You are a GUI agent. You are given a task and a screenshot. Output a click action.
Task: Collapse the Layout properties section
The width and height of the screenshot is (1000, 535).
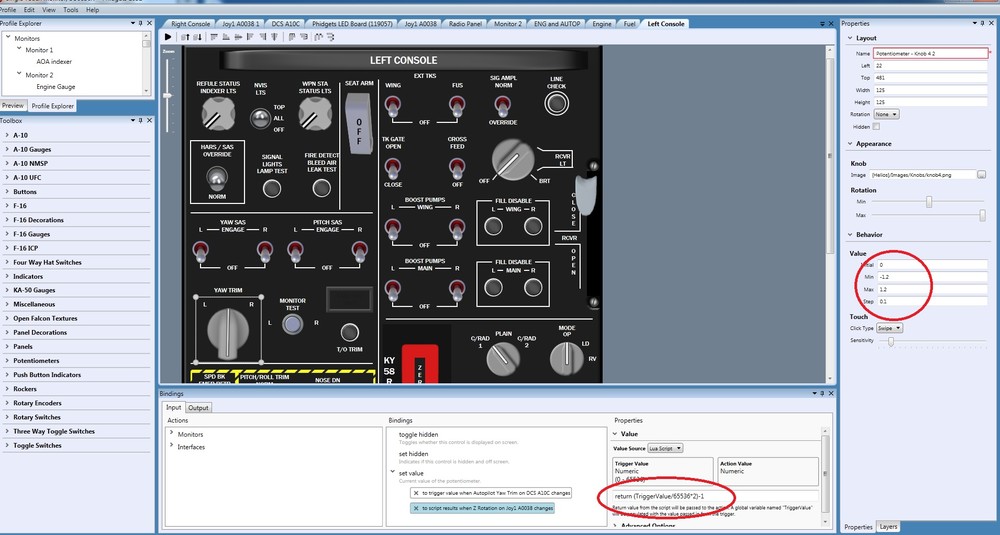(850, 38)
